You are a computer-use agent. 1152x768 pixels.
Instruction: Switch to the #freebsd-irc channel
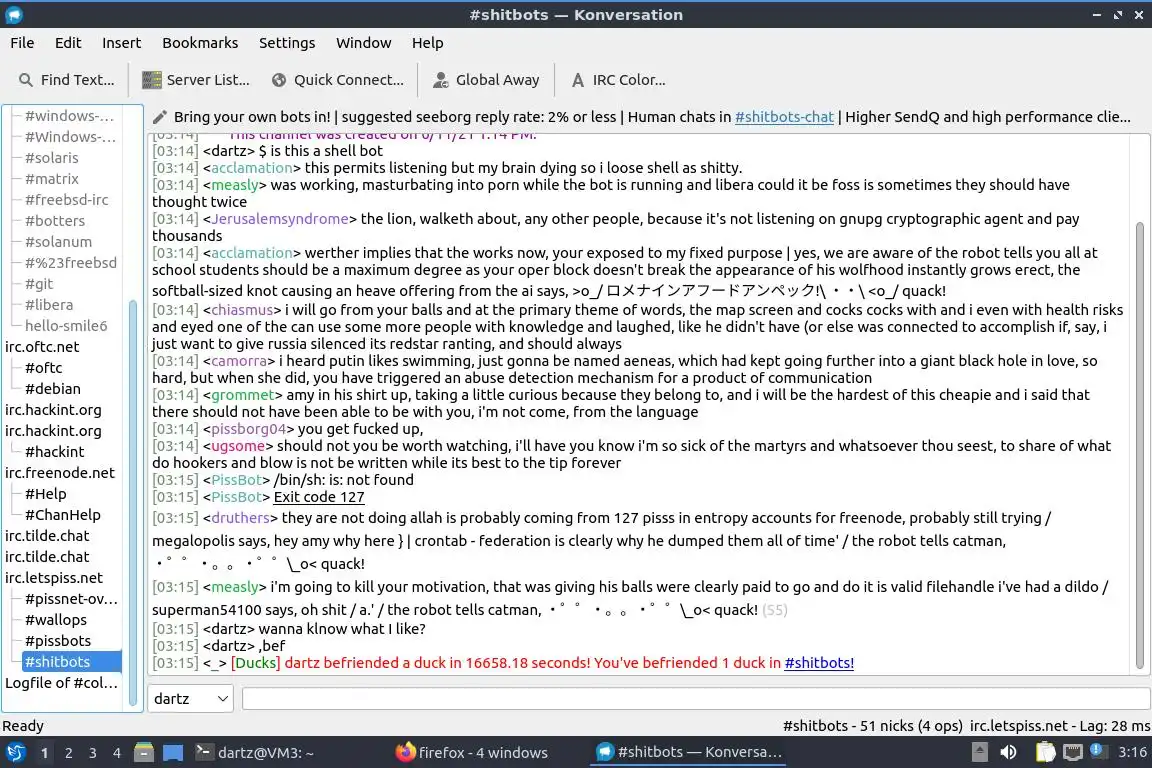point(66,200)
